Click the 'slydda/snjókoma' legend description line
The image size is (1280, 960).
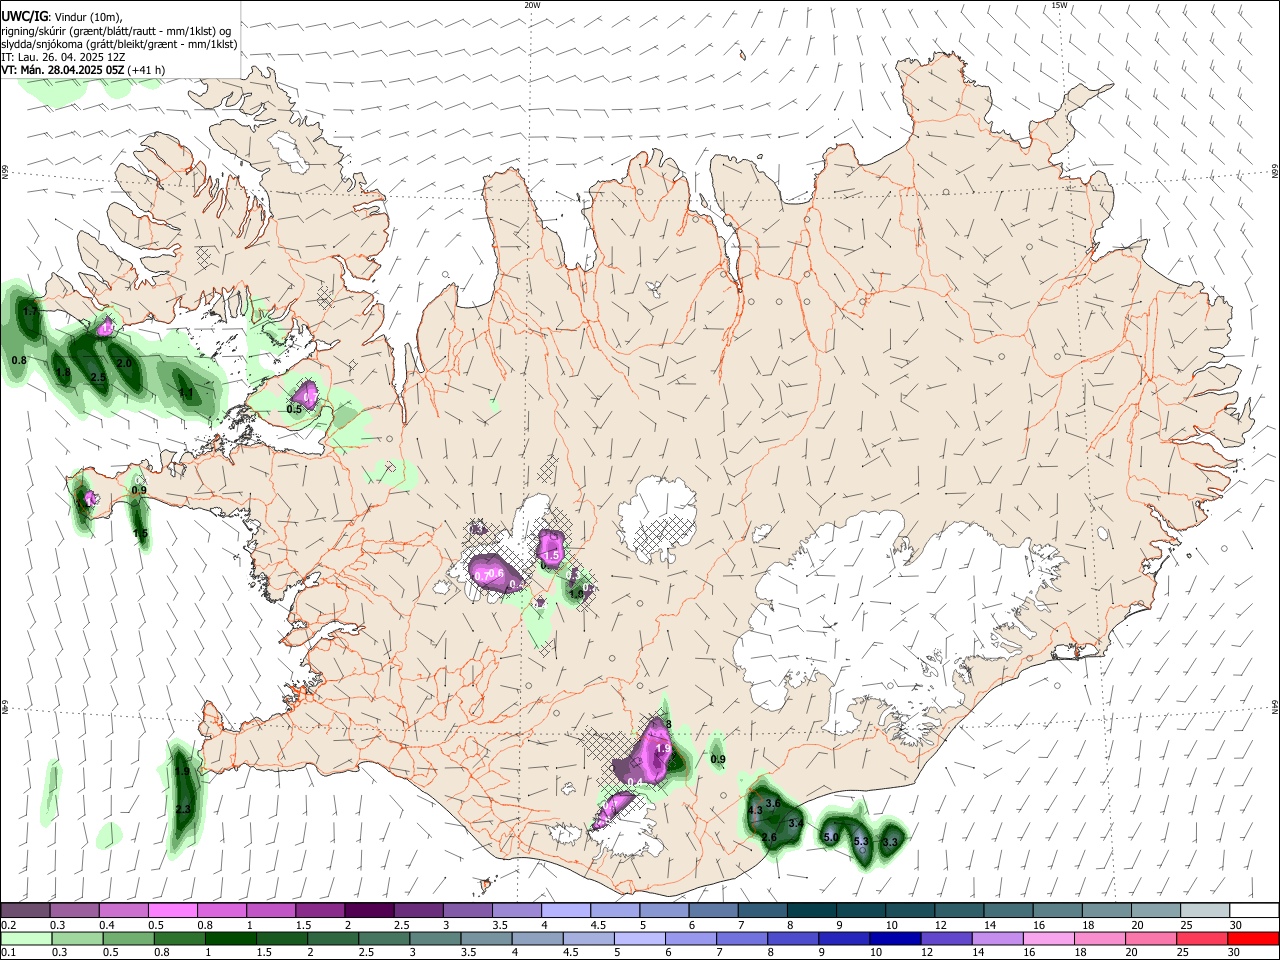tap(119, 44)
